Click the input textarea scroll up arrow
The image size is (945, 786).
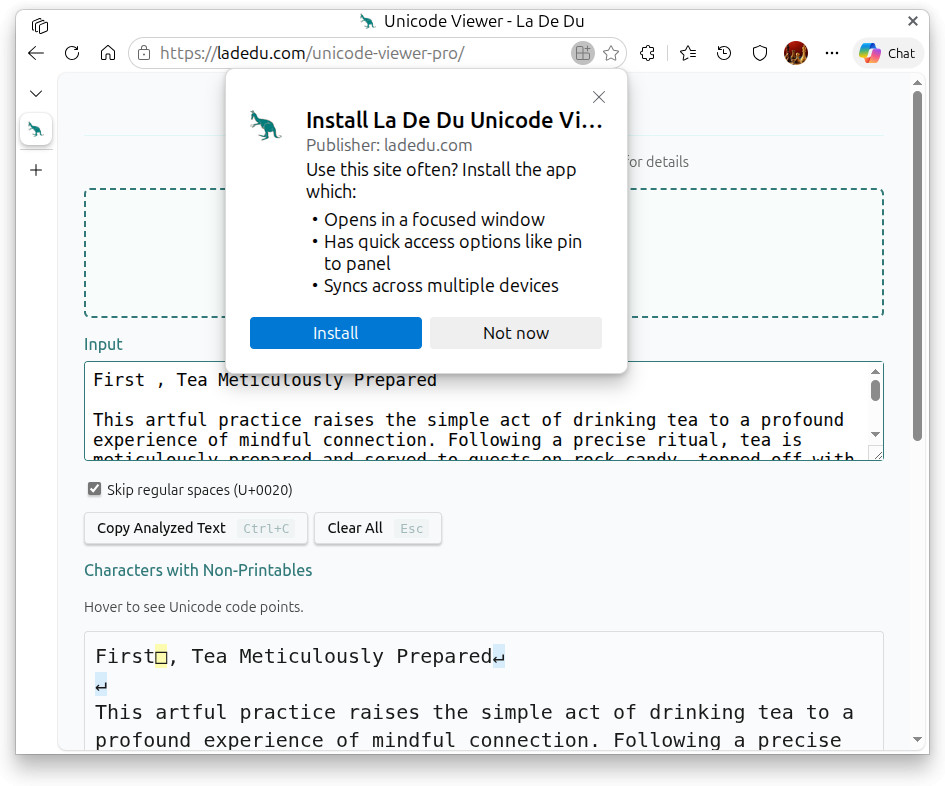click(x=875, y=371)
